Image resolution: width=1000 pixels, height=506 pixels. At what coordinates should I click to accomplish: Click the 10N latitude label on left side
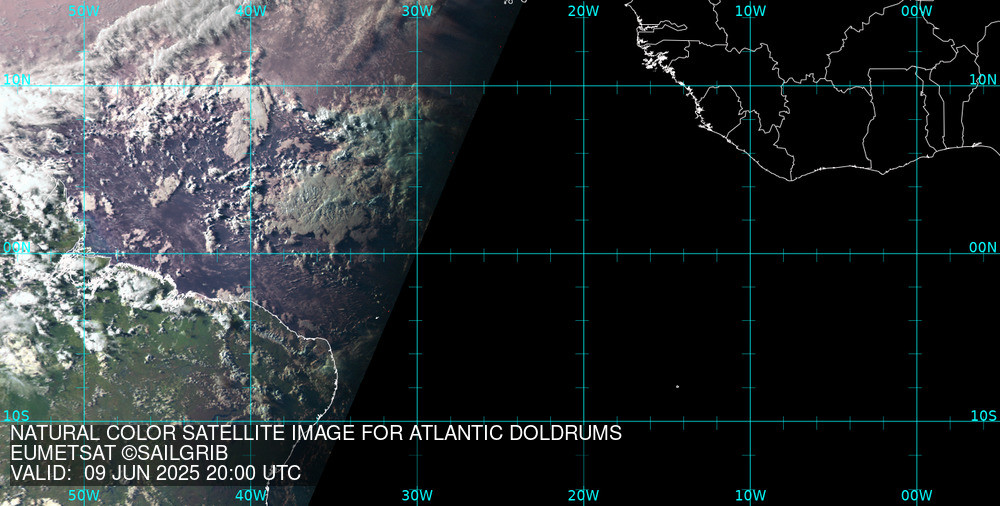pos(17,79)
